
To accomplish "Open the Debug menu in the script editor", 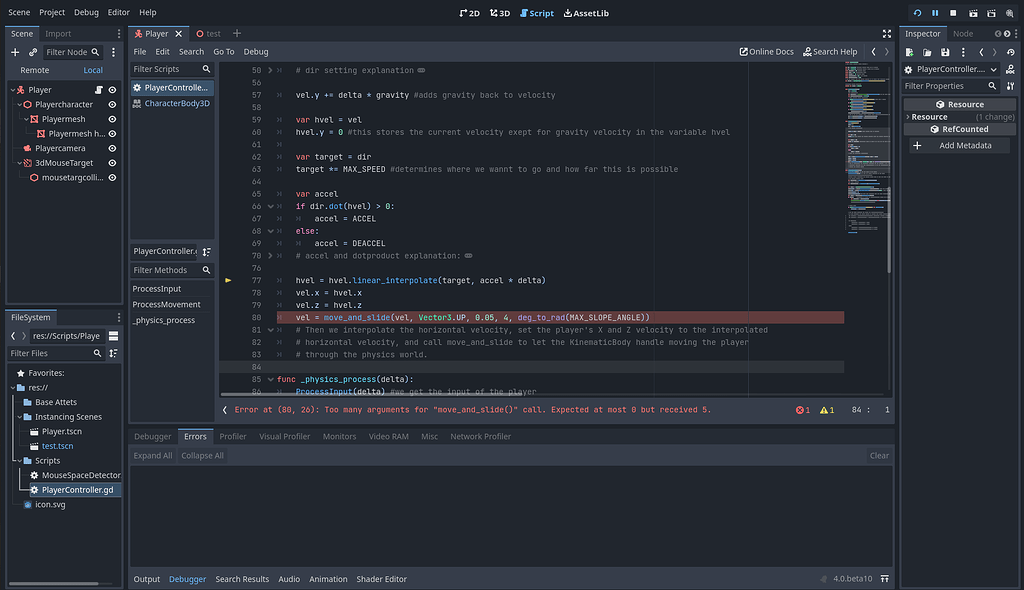I will point(256,51).
